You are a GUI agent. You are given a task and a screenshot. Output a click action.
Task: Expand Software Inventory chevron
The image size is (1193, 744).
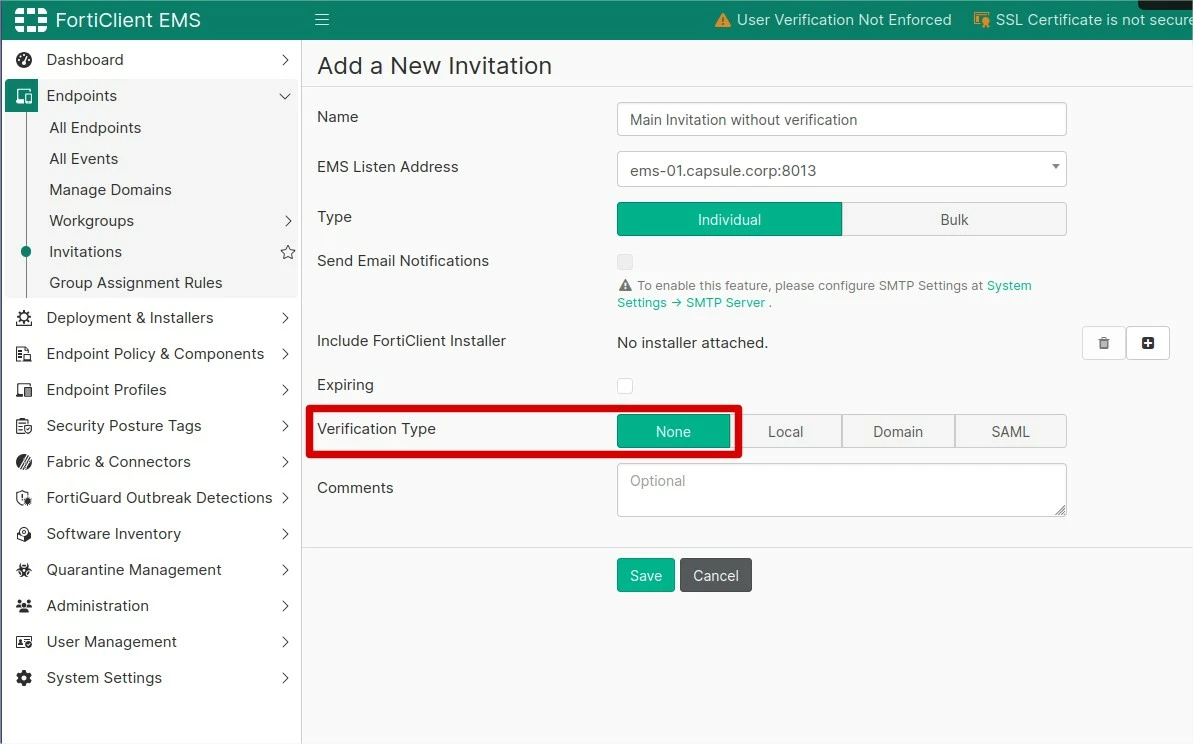point(285,534)
